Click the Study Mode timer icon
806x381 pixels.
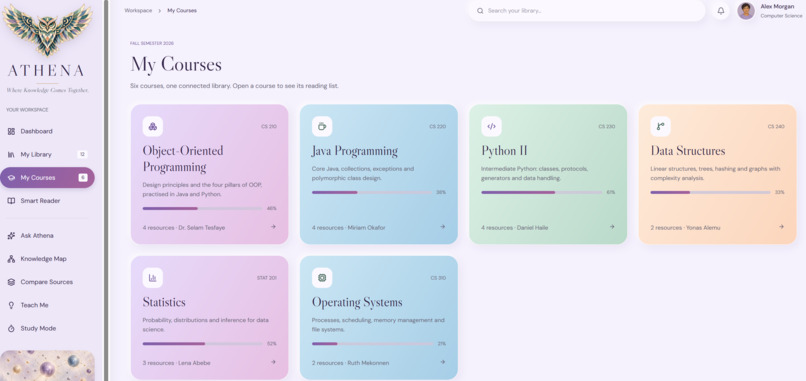11,329
